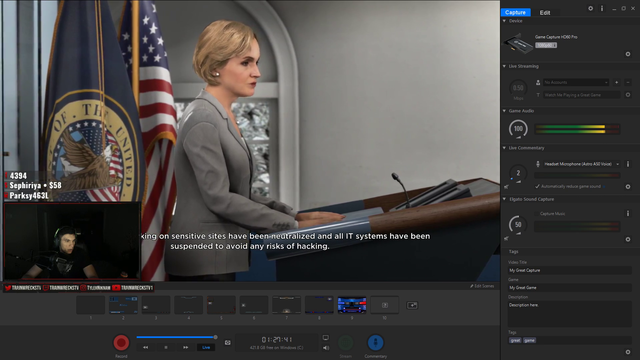Adjust the Sound Capture volume dial at 50
Image resolution: width=640 pixels, height=360 pixels.
(518, 224)
